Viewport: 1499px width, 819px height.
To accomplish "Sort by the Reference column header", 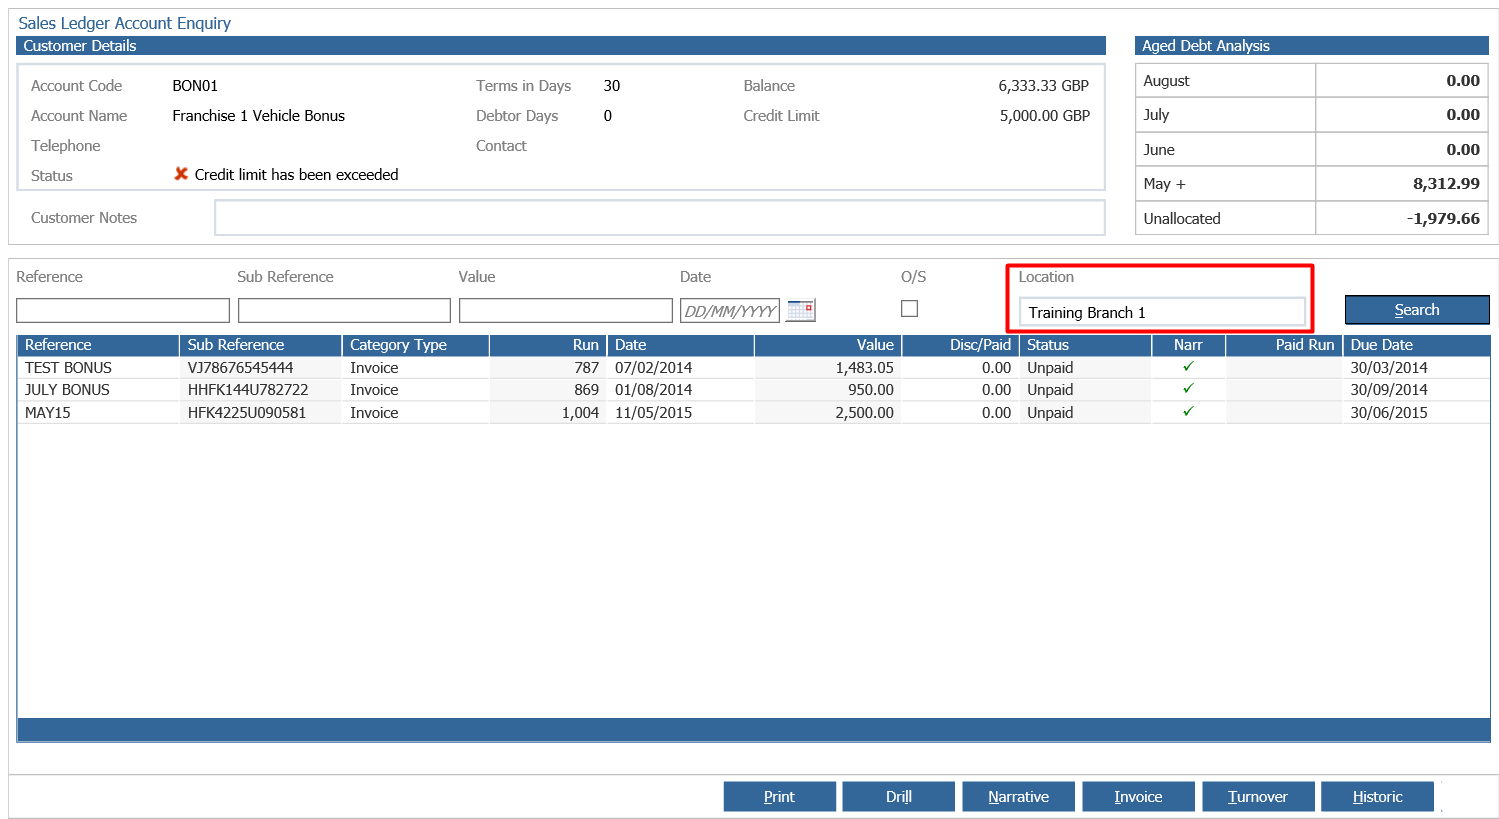I will click(x=98, y=345).
